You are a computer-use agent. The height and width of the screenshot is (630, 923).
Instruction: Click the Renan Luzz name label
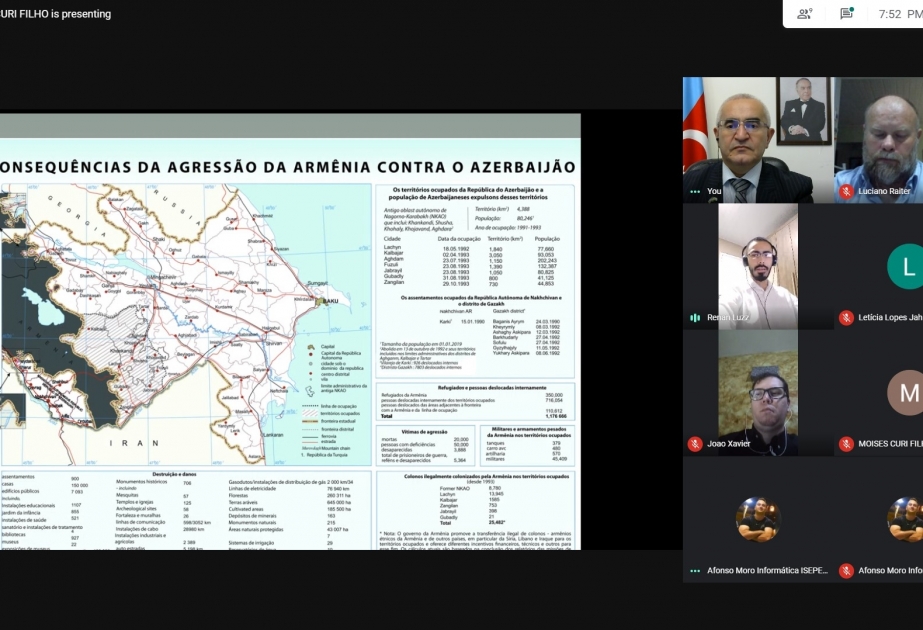click(x=728, y=317)
